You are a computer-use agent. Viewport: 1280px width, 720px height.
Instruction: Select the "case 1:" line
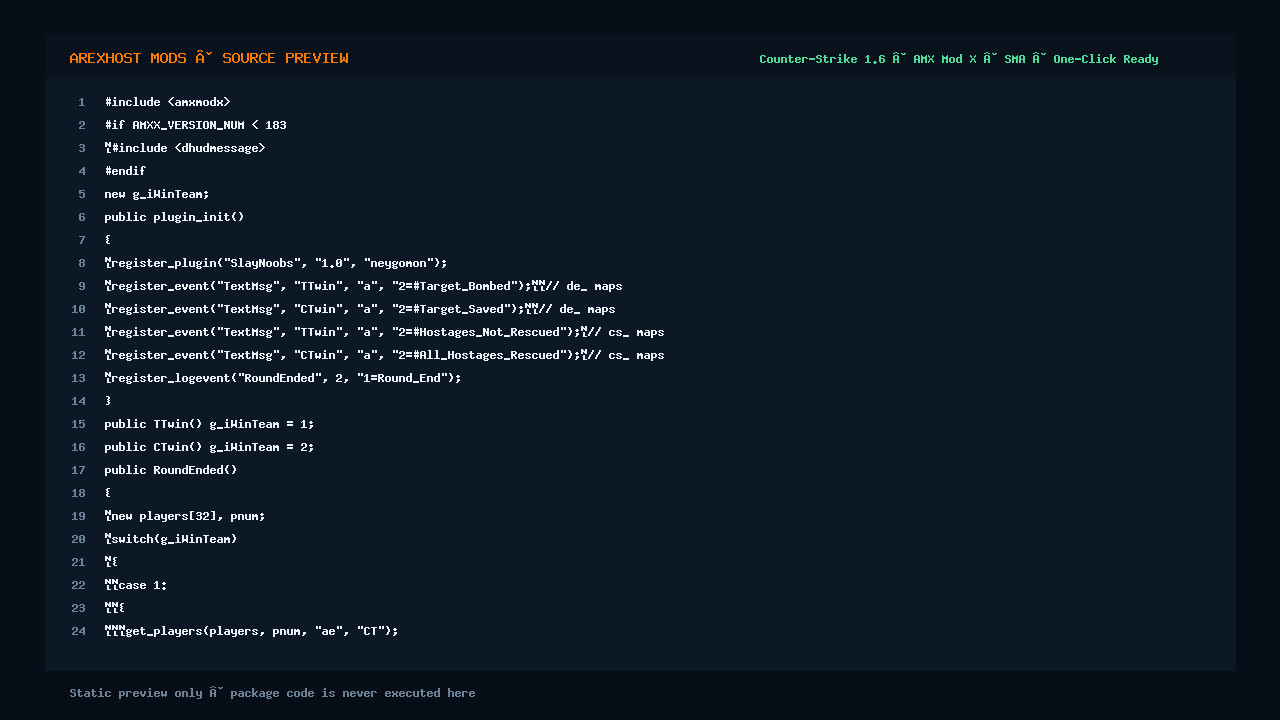[x=136, y=585]
